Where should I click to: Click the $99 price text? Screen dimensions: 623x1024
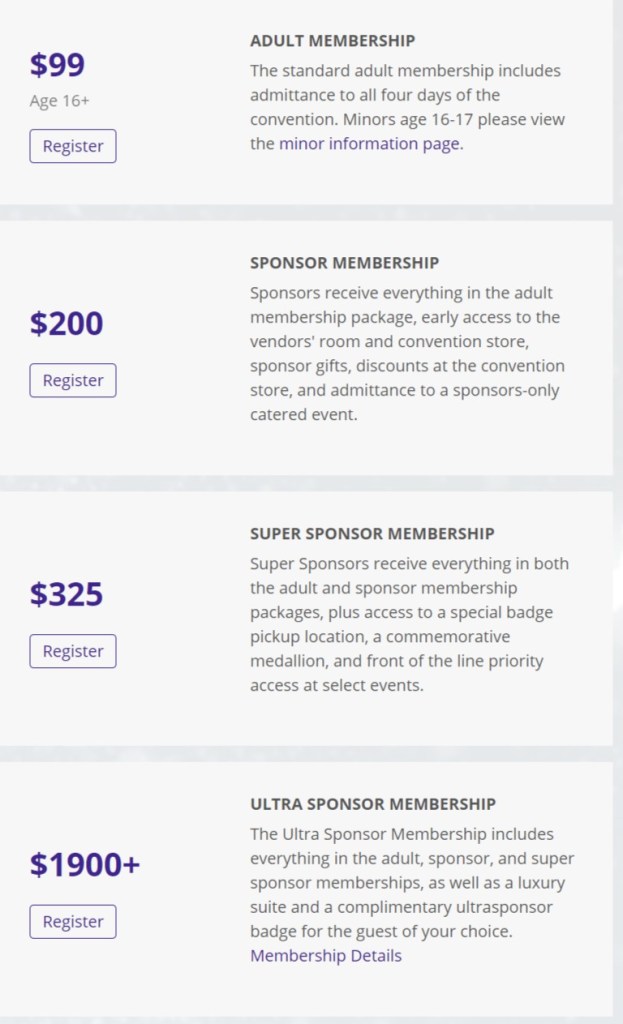57,65
